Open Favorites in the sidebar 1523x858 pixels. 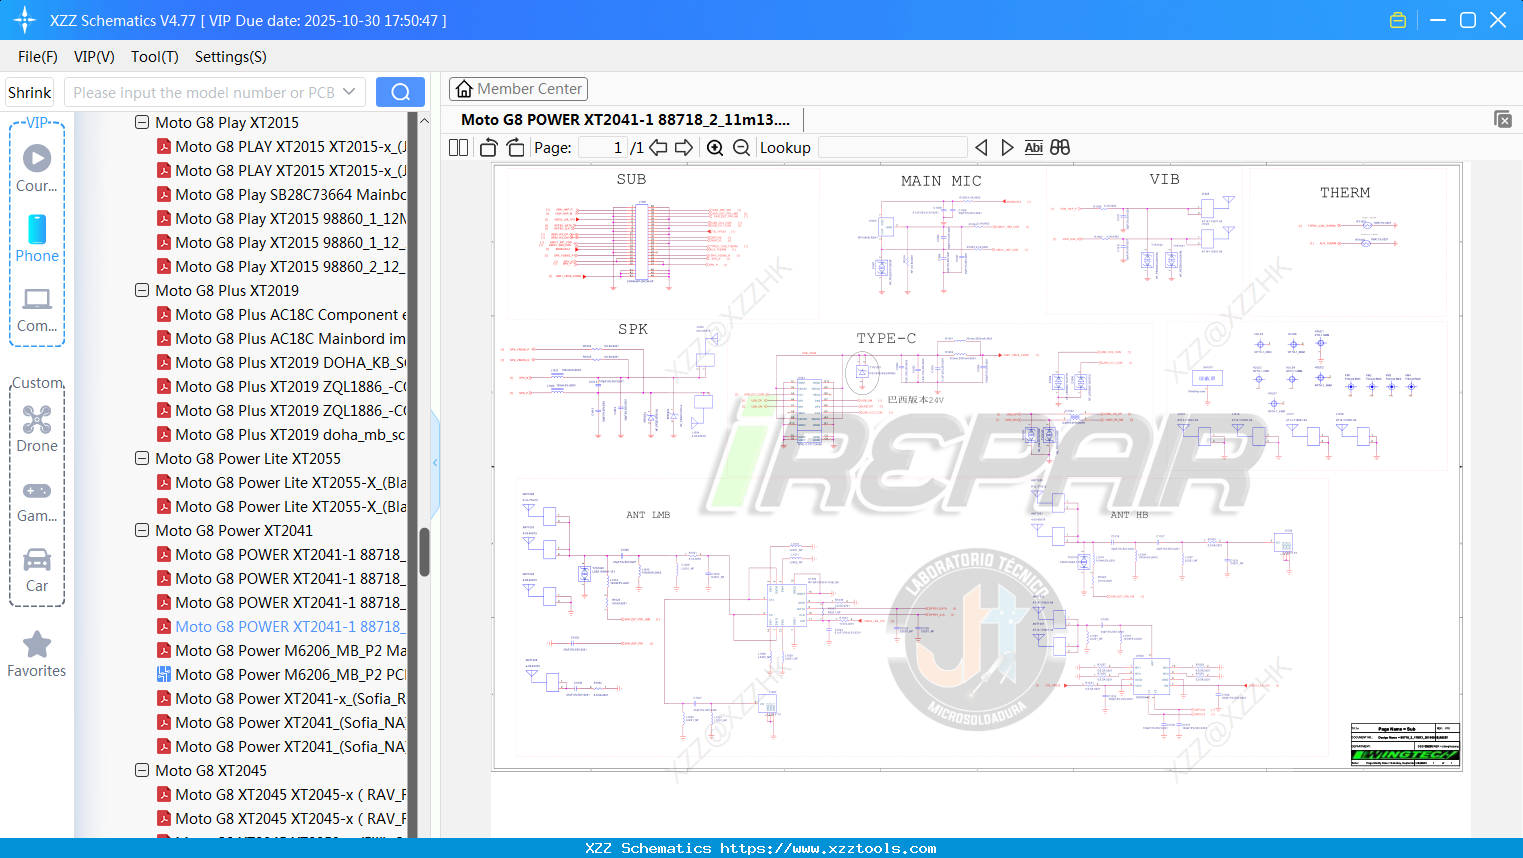[37, 655]
